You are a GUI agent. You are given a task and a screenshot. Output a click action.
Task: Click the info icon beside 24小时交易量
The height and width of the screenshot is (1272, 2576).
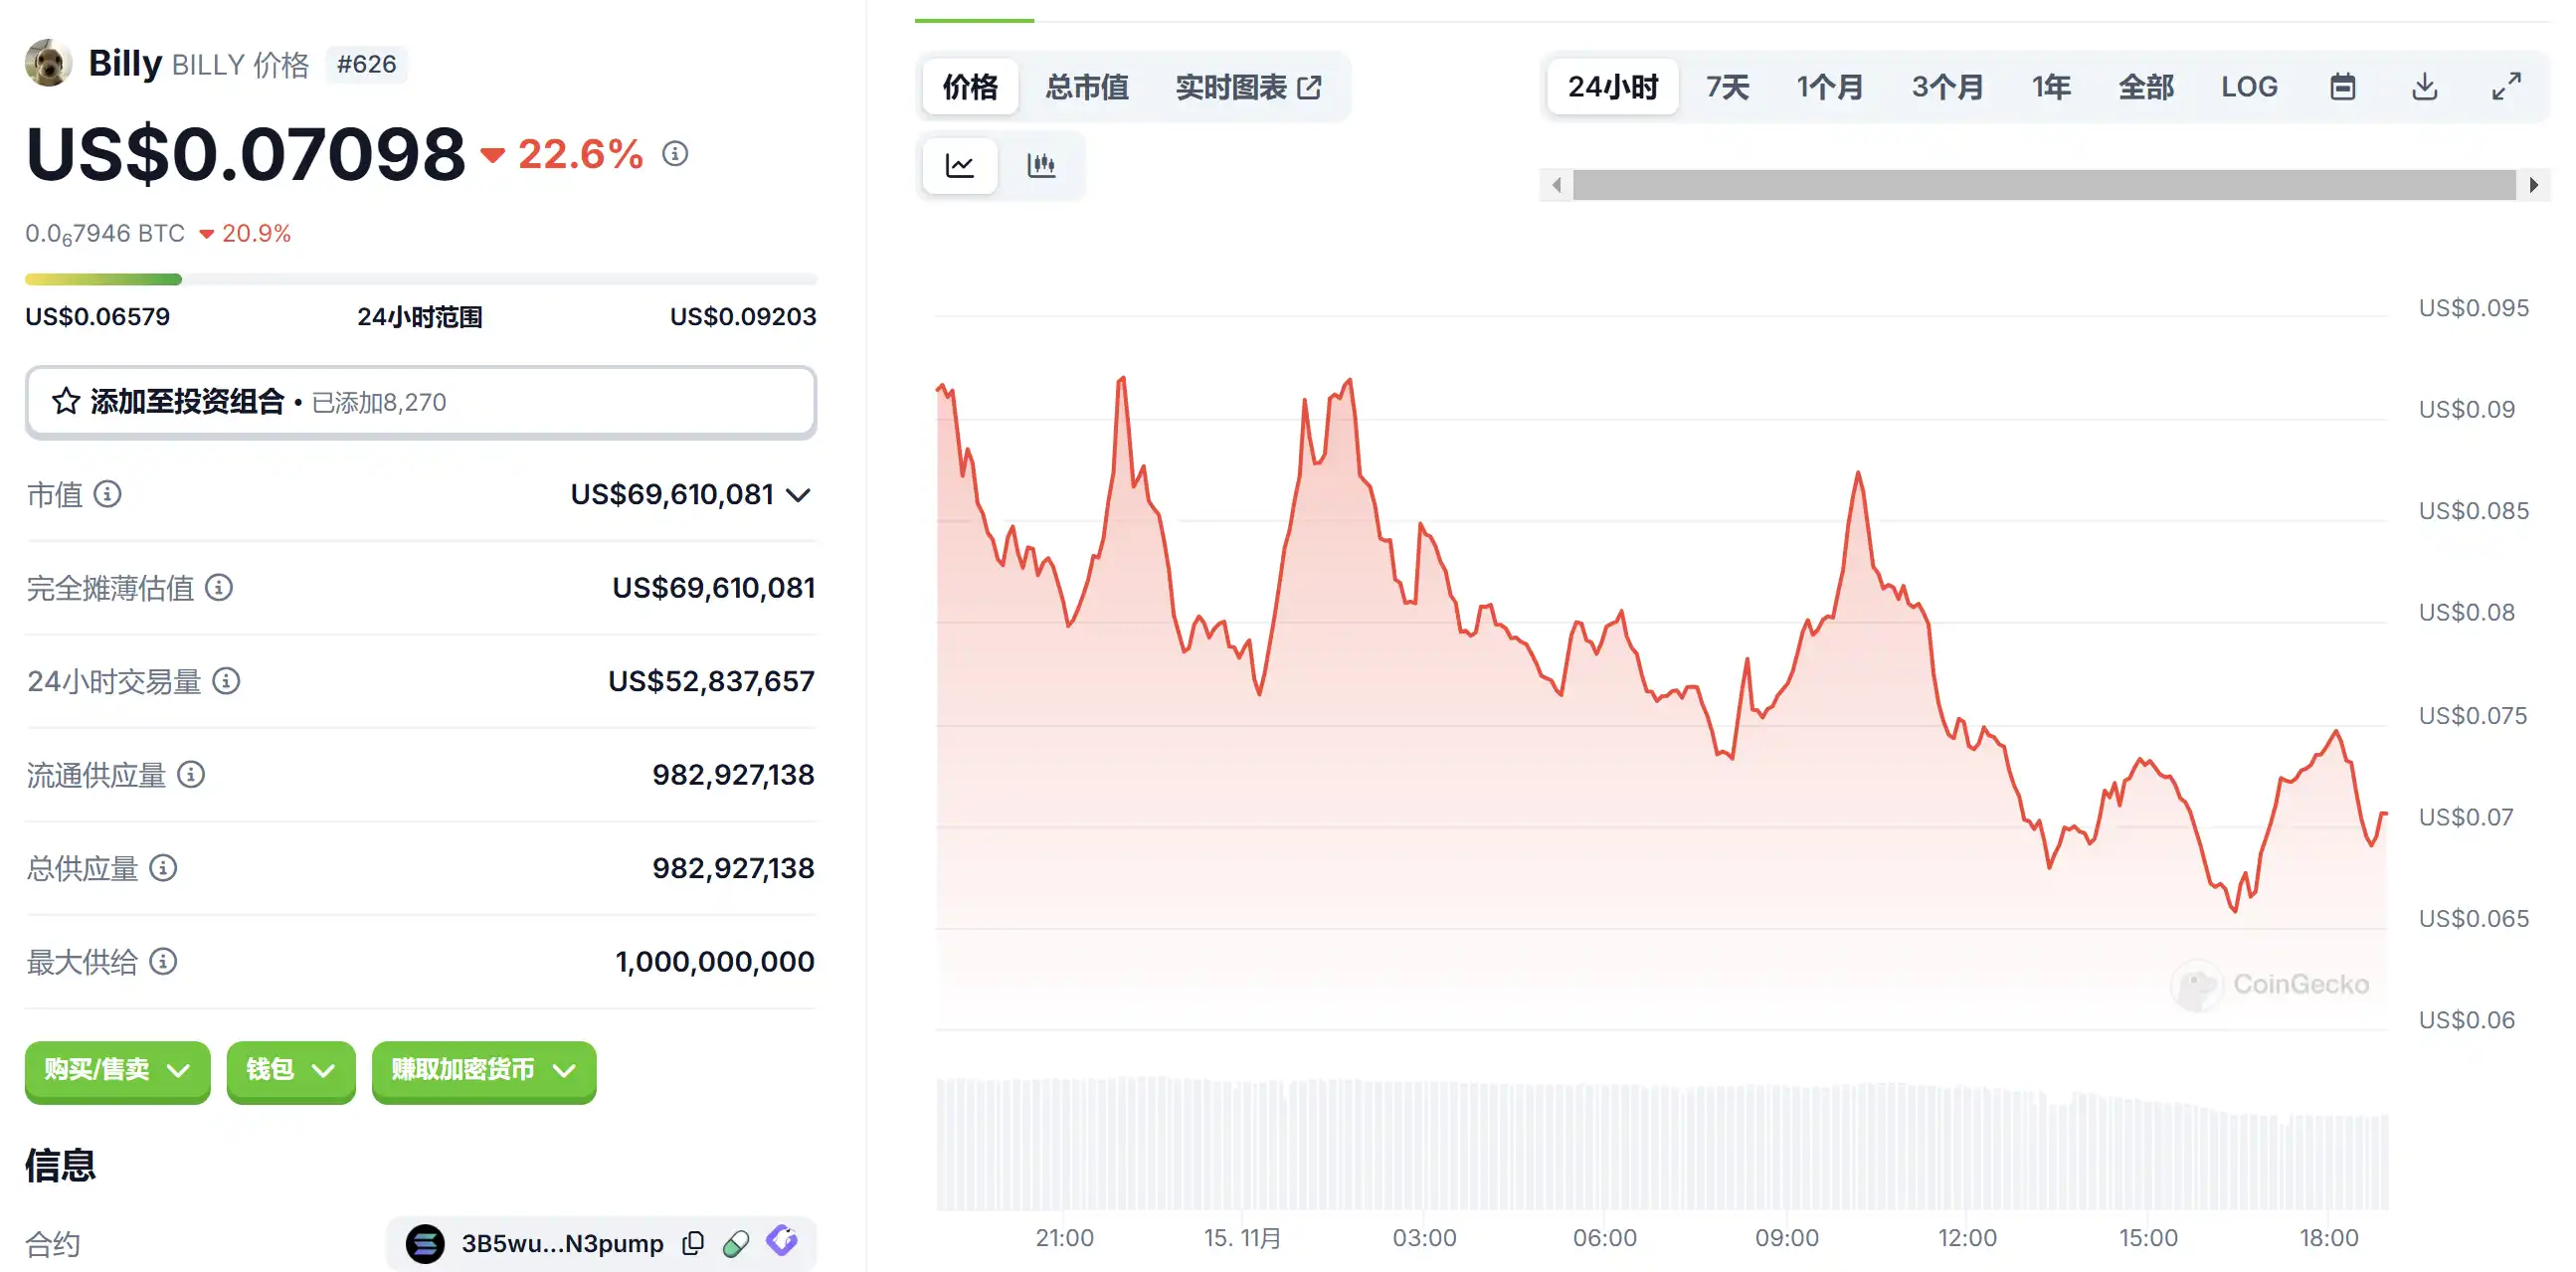[226, 681]
